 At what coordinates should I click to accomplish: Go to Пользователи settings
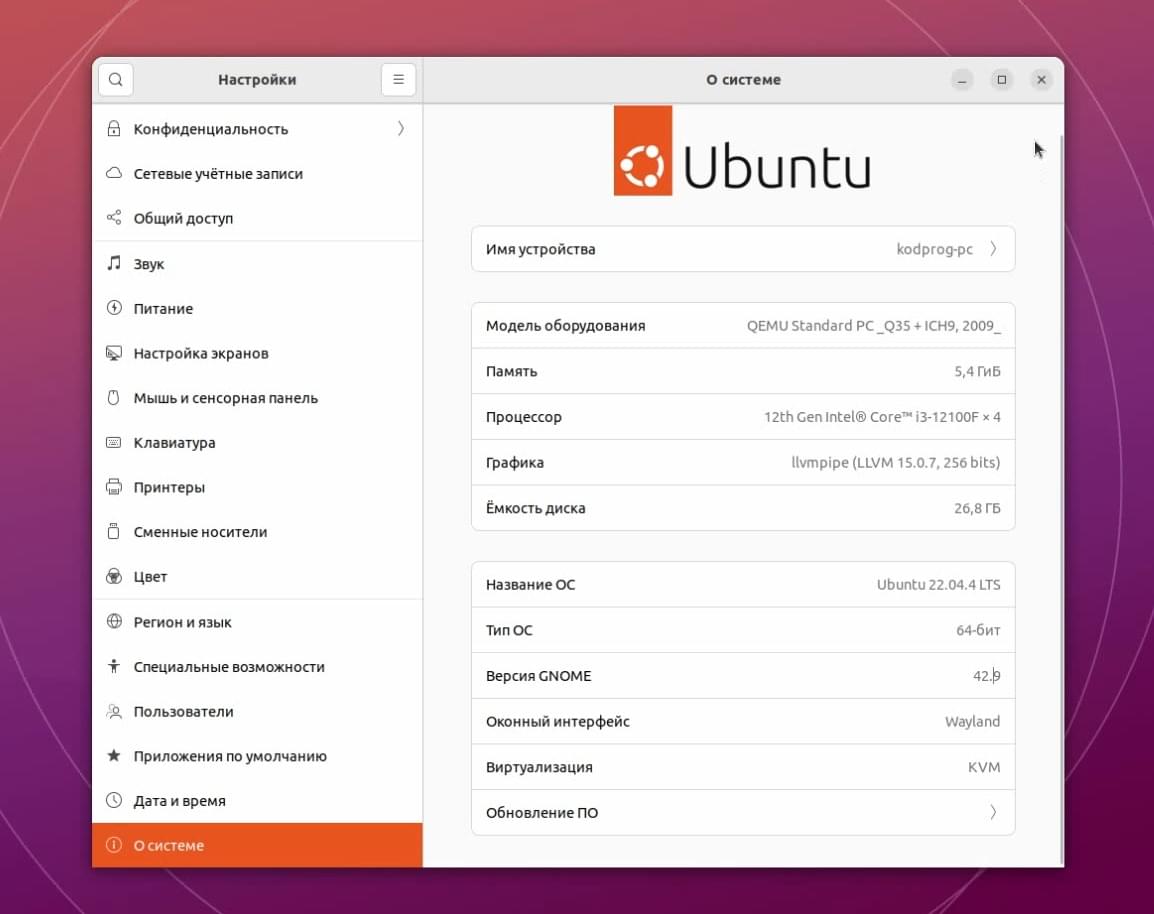257,712
